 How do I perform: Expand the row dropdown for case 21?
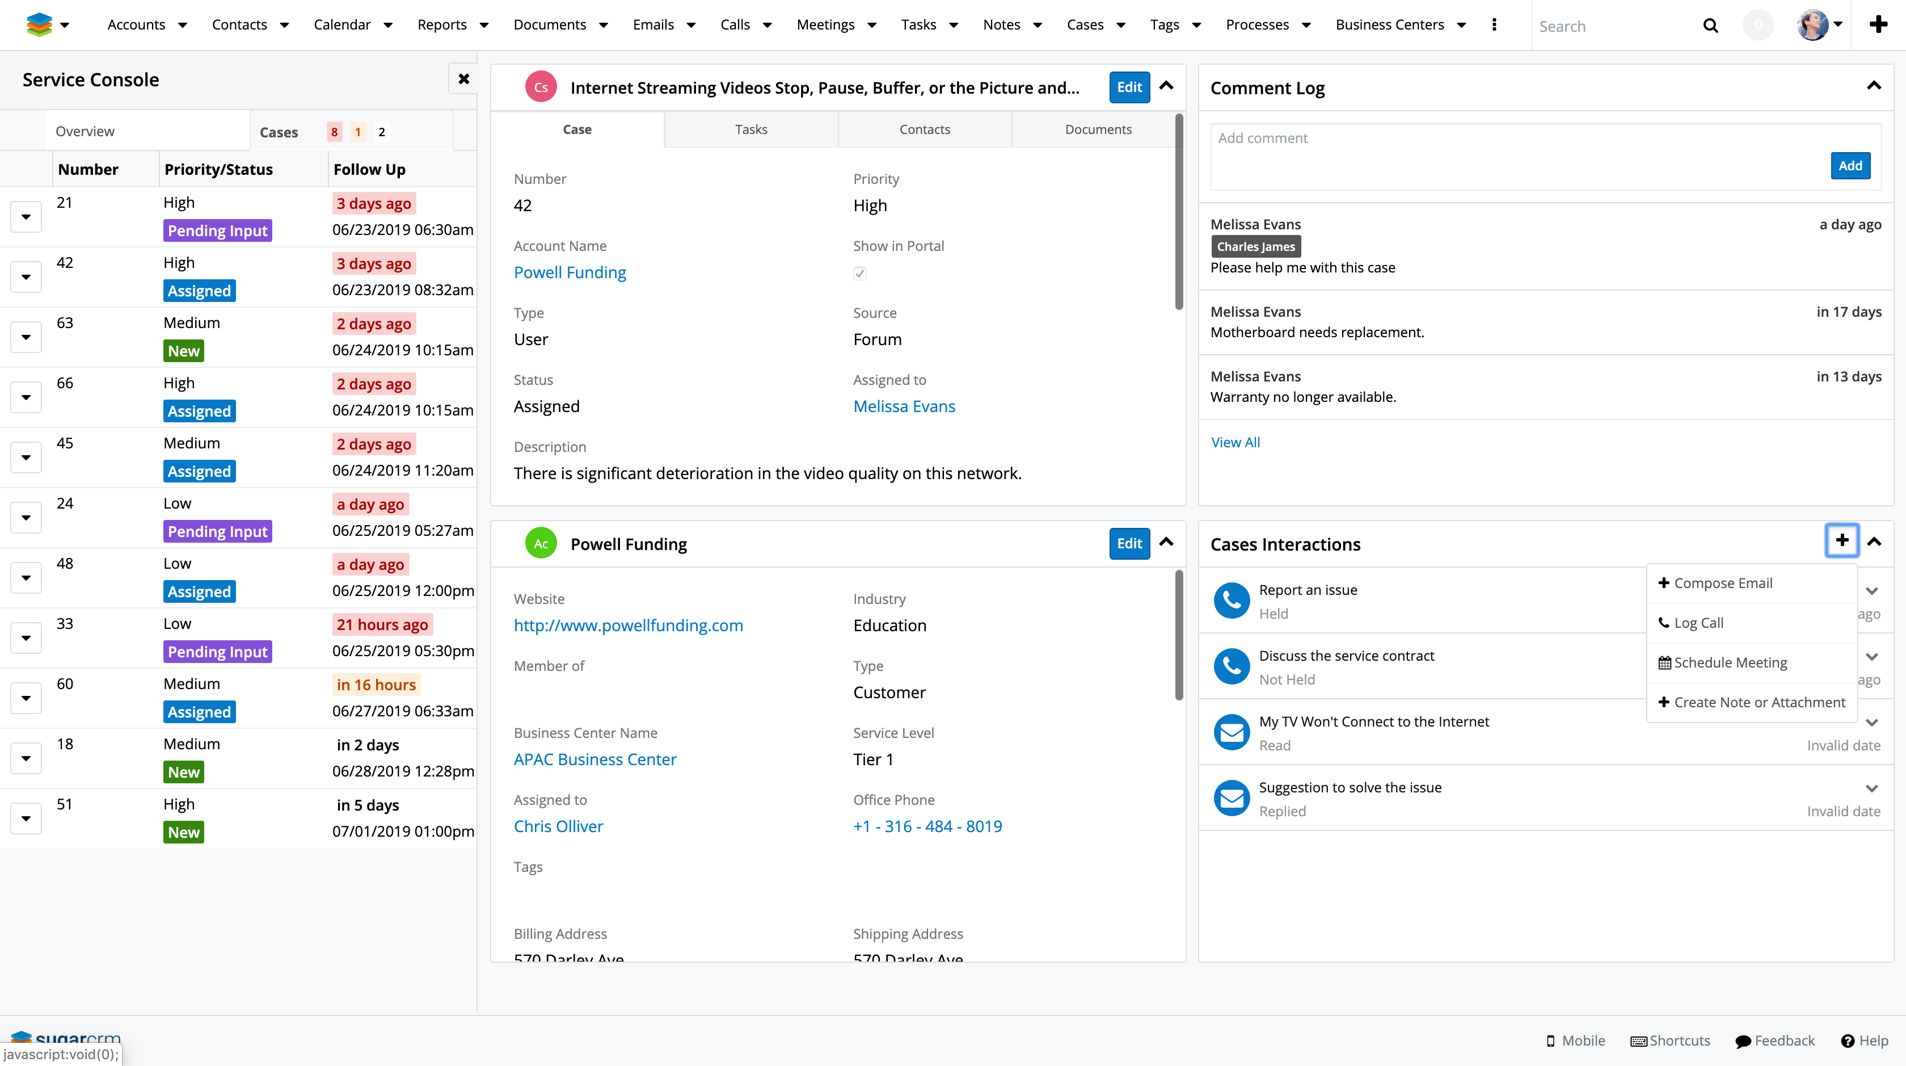(x=26, y=216)
